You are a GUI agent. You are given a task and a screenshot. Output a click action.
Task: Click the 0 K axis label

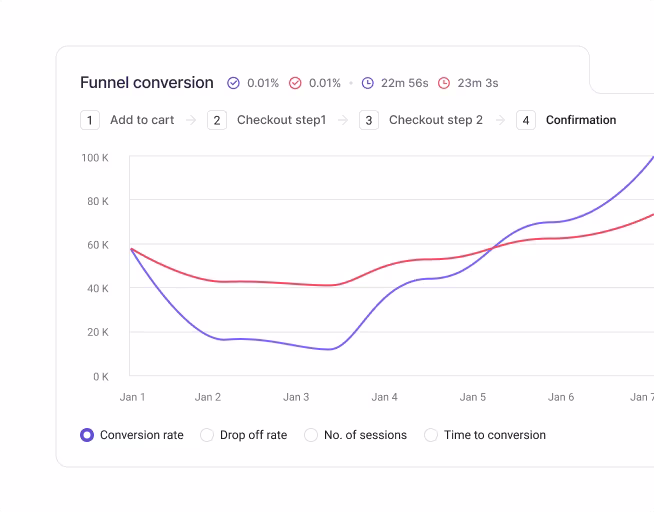[x=101, y=376]
